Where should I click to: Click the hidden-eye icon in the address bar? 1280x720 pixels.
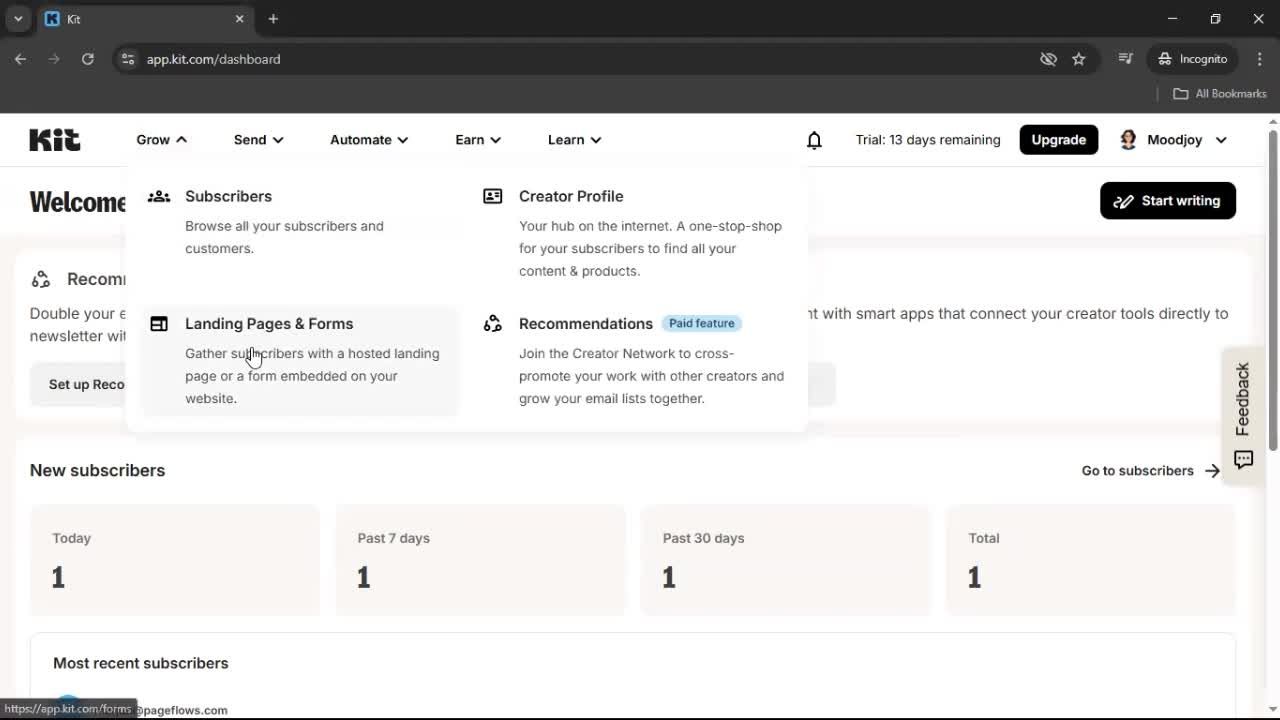pyautogui.click(x=1048, y=59)
